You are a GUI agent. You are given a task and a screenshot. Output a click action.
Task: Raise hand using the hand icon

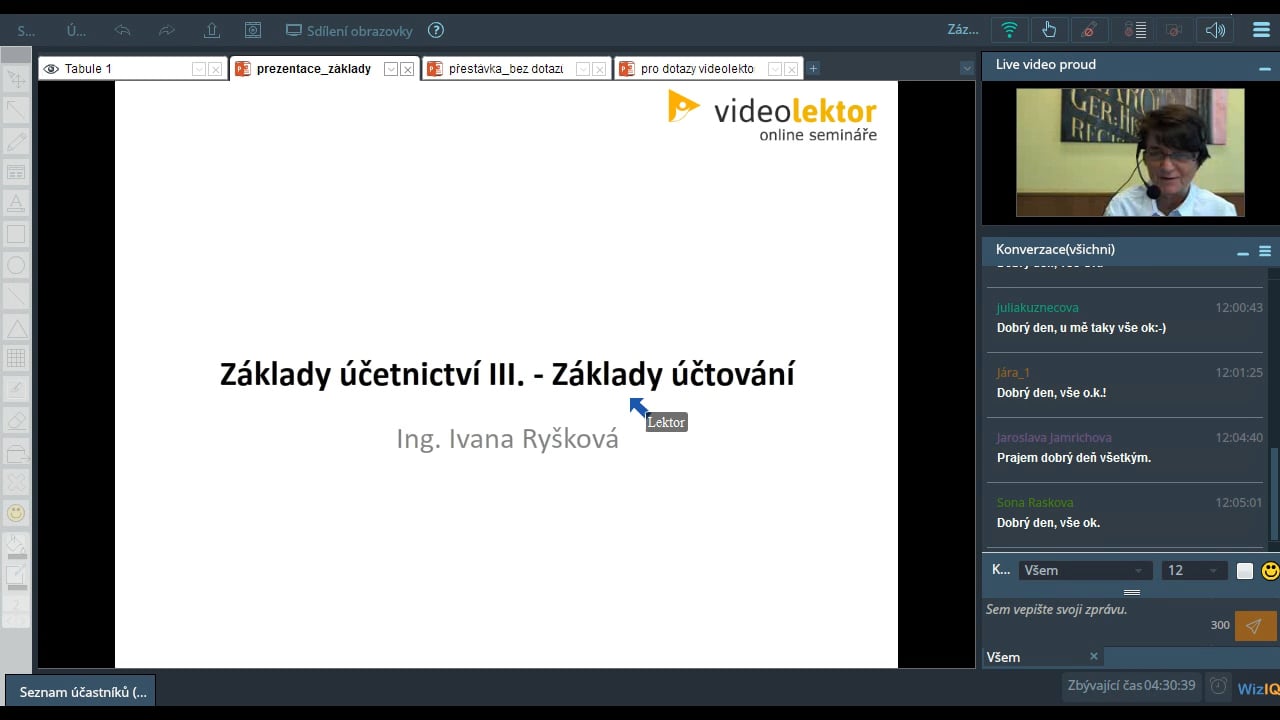tap(1049, 30)
